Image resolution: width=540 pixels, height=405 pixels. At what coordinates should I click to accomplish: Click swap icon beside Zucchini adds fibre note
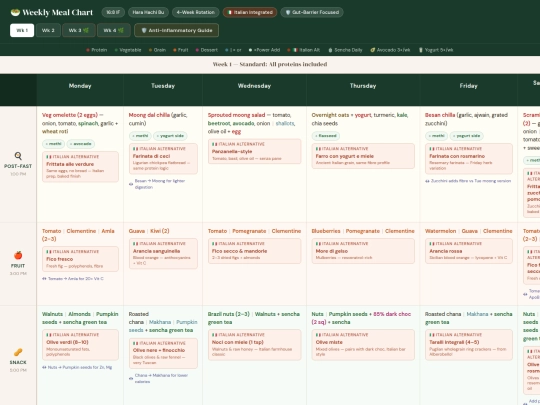click(427, 181)
